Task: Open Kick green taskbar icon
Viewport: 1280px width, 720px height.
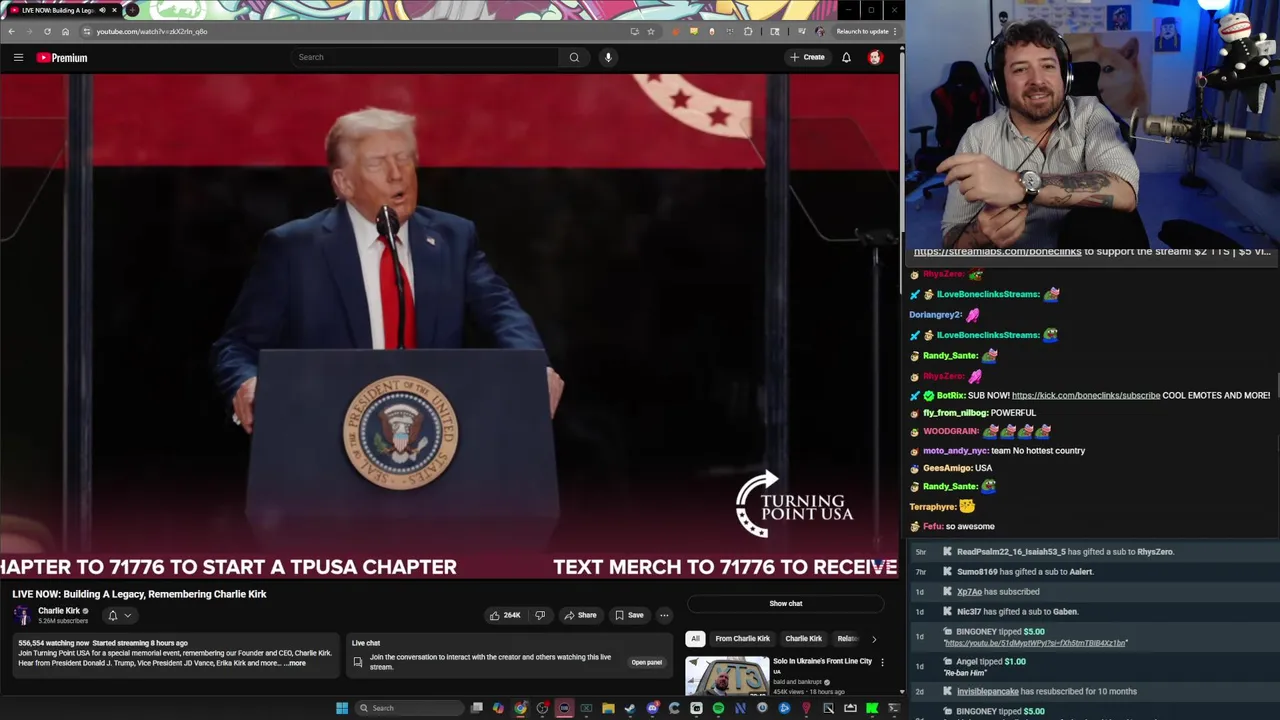Action: click(x=871, y=708)
